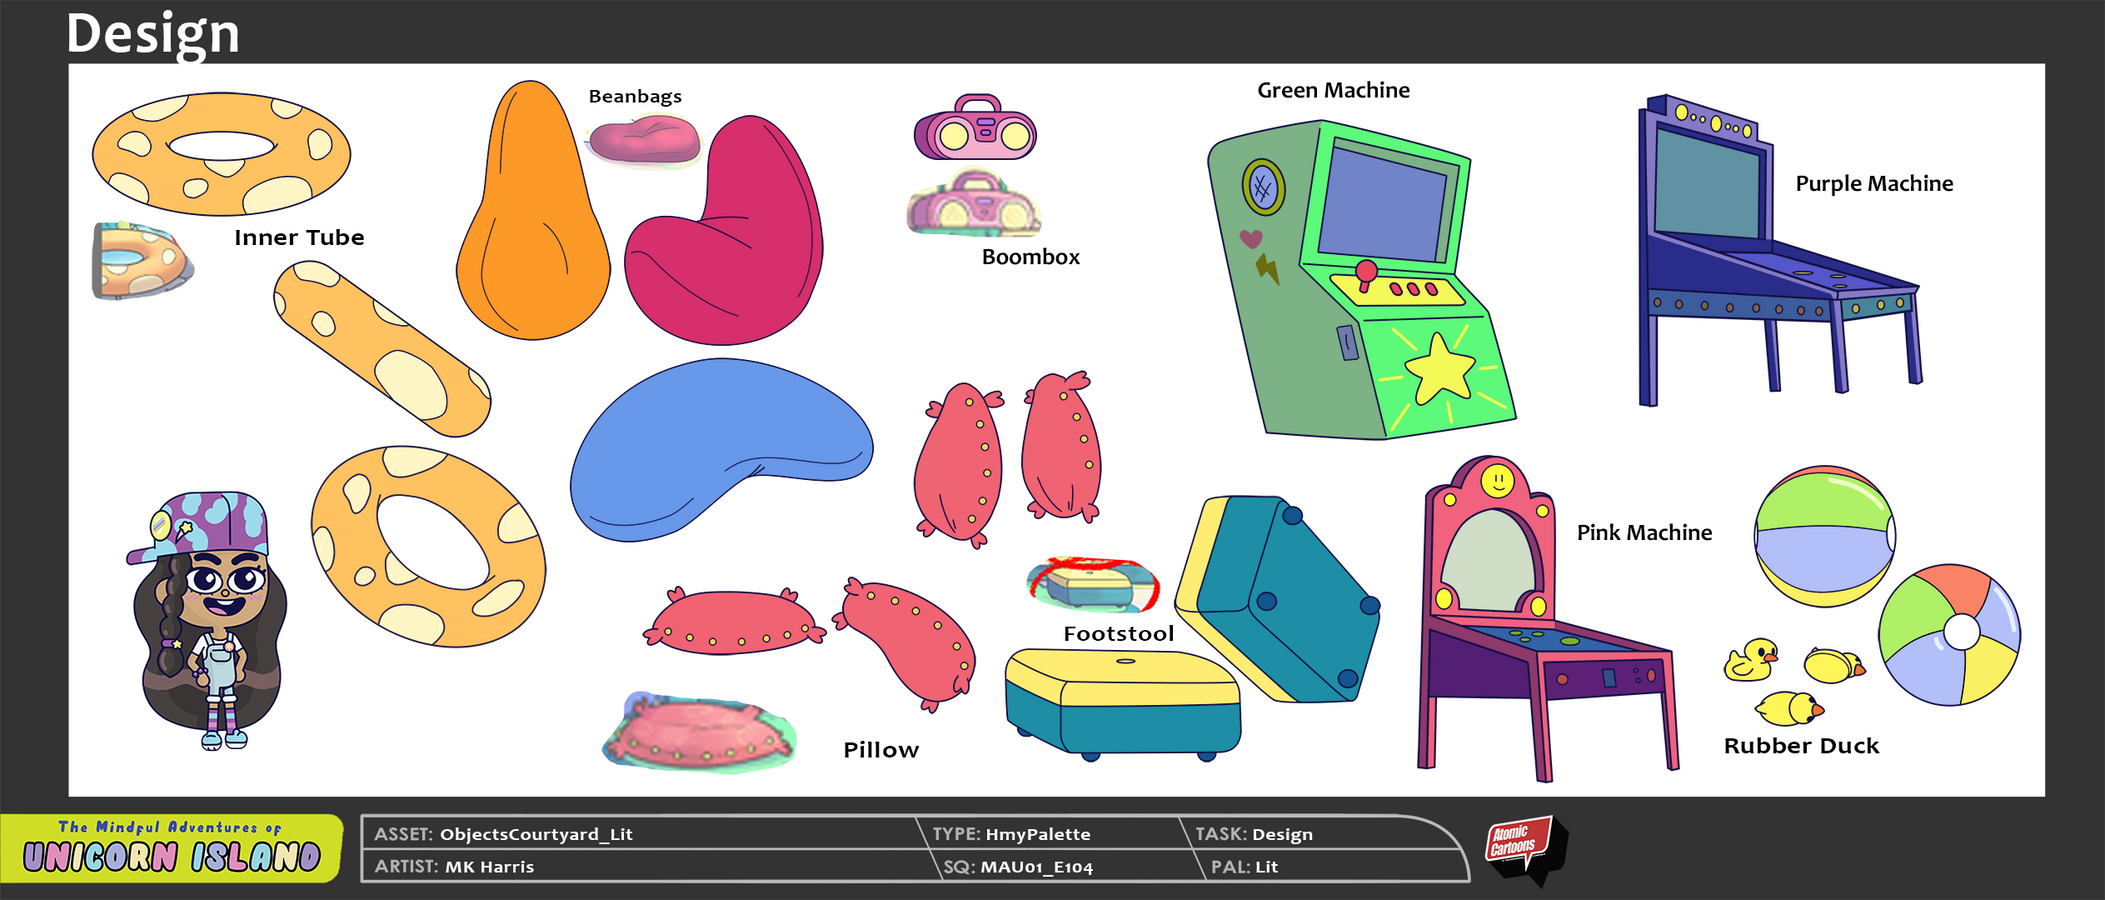
Task: Select the girl character with the purple cap
Action: pos(209,620)
